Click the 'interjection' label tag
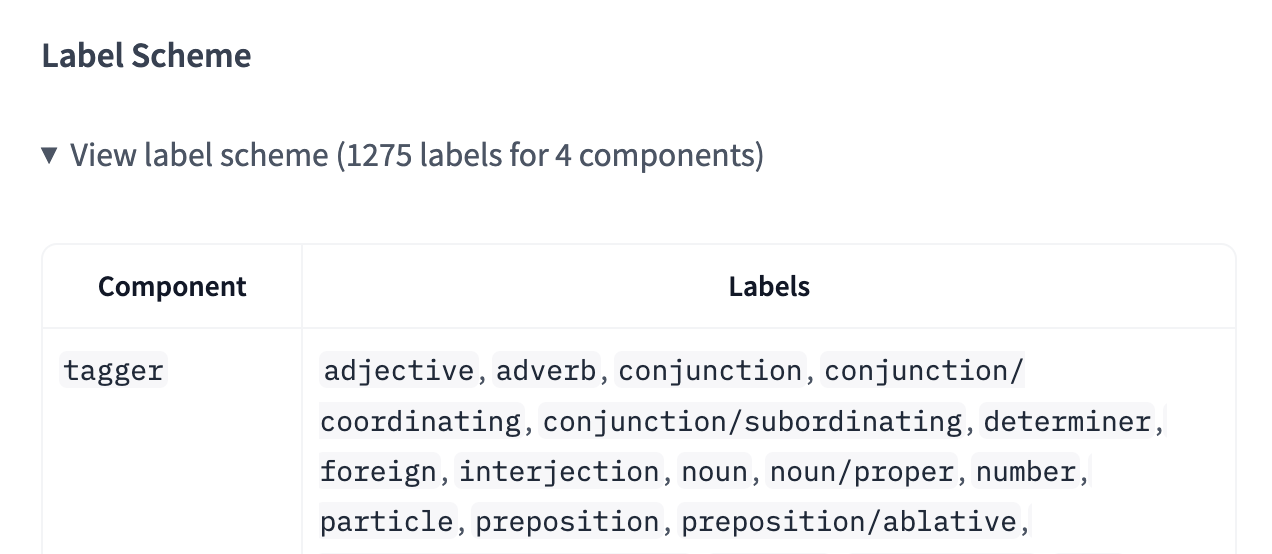Screen dimensions: 1272x554 click(559, 471)
